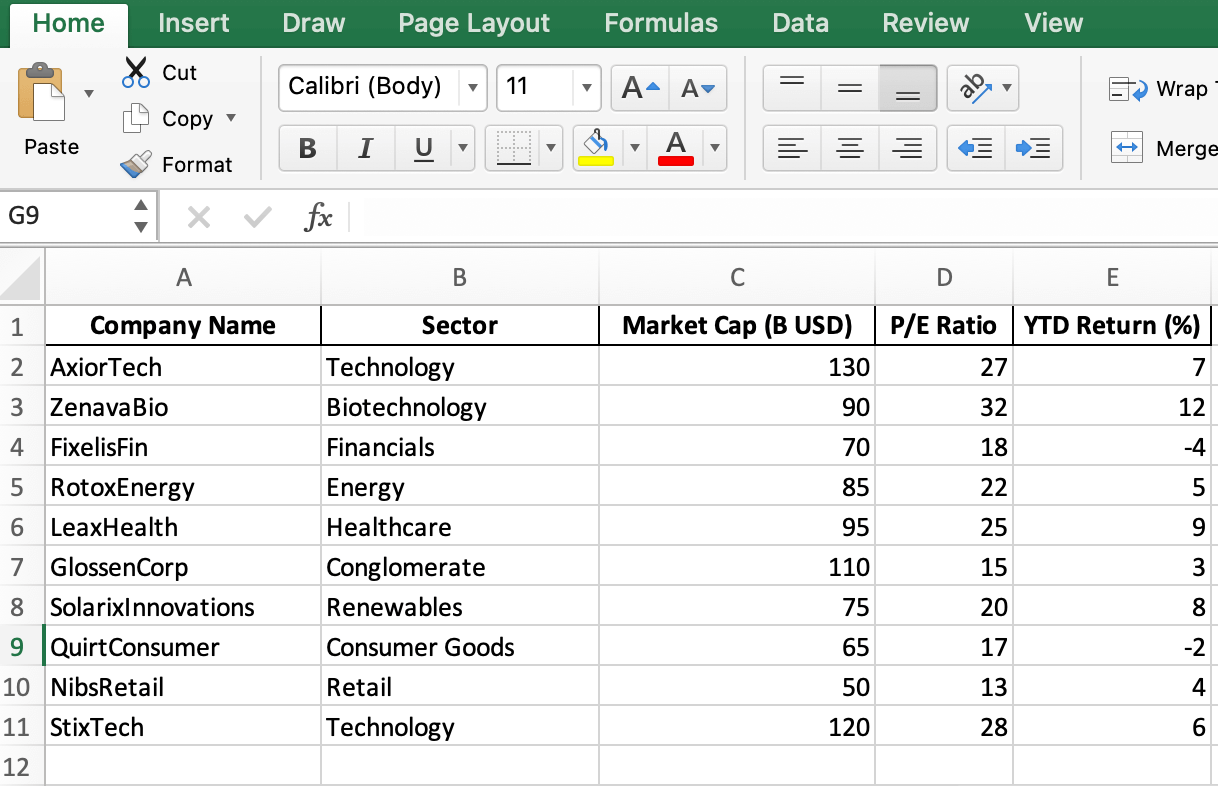Switch to the Home tab
The image size is (1218, 786).
pos(68,23)
